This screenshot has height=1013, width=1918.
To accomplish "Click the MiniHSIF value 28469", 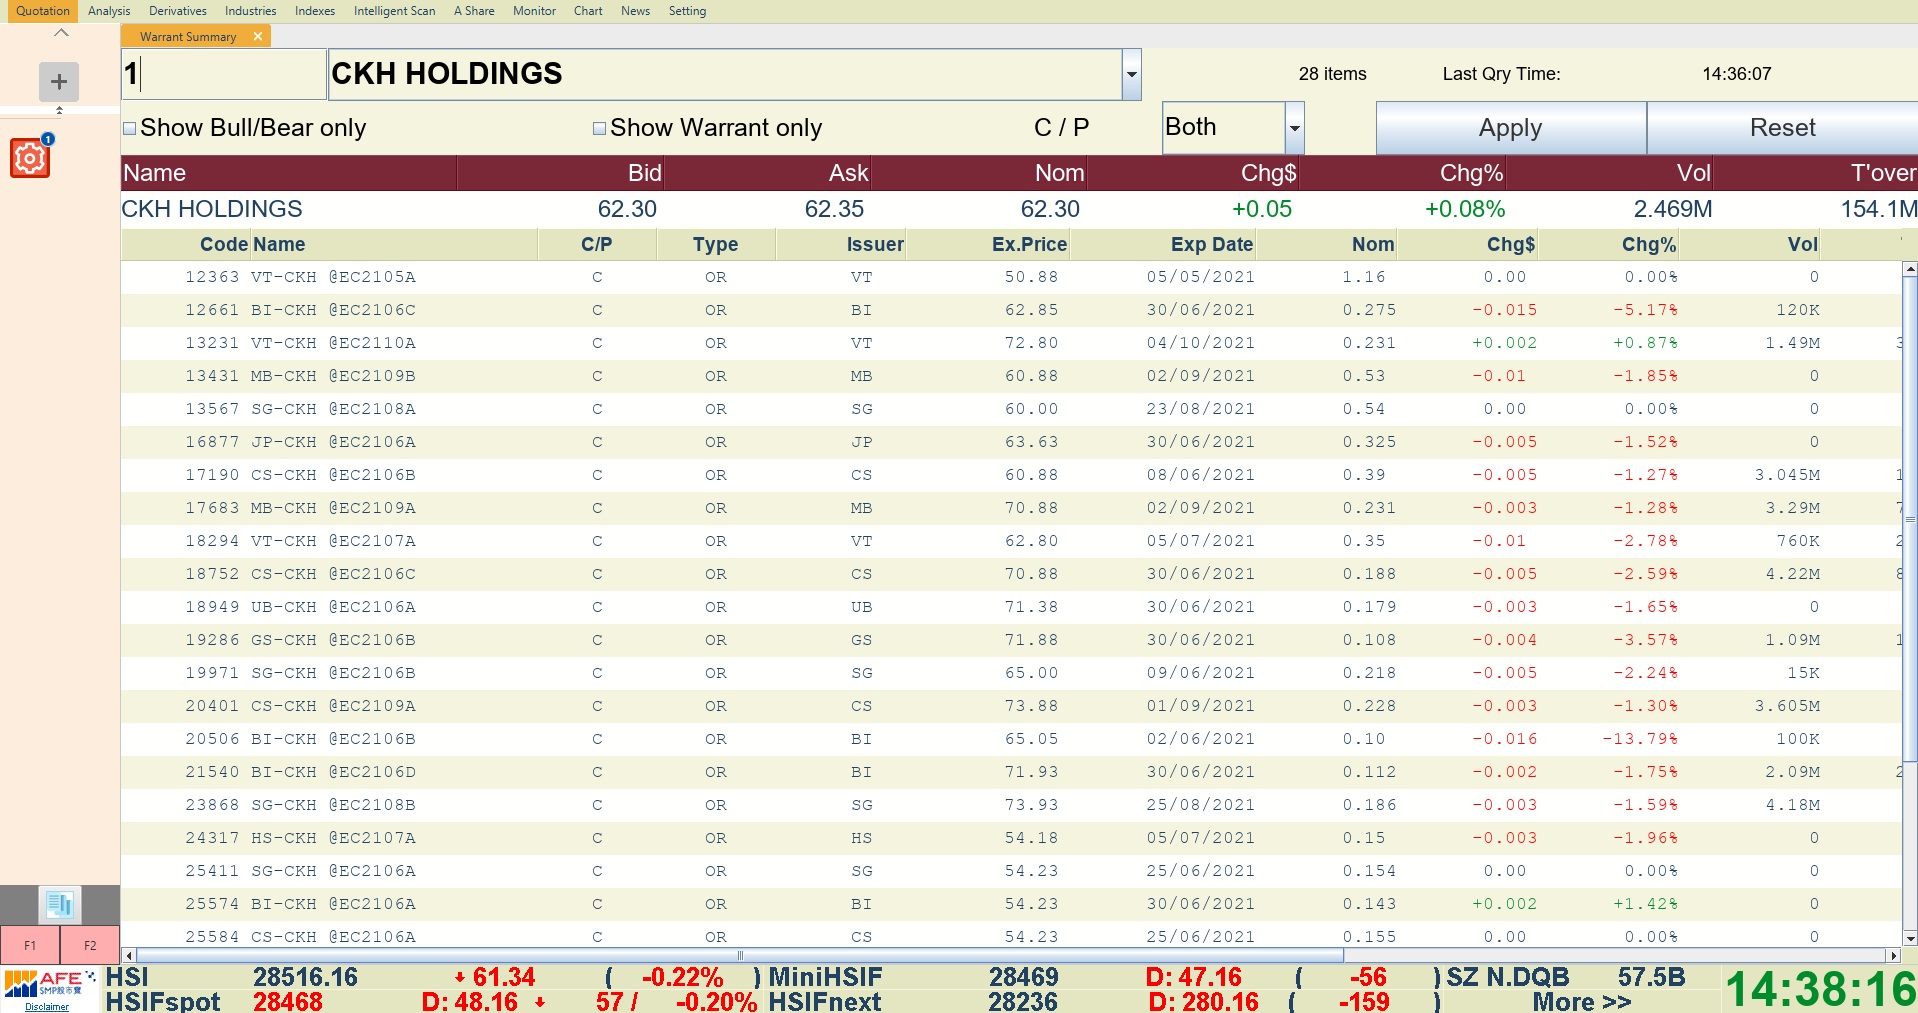I will (1023, 977).
